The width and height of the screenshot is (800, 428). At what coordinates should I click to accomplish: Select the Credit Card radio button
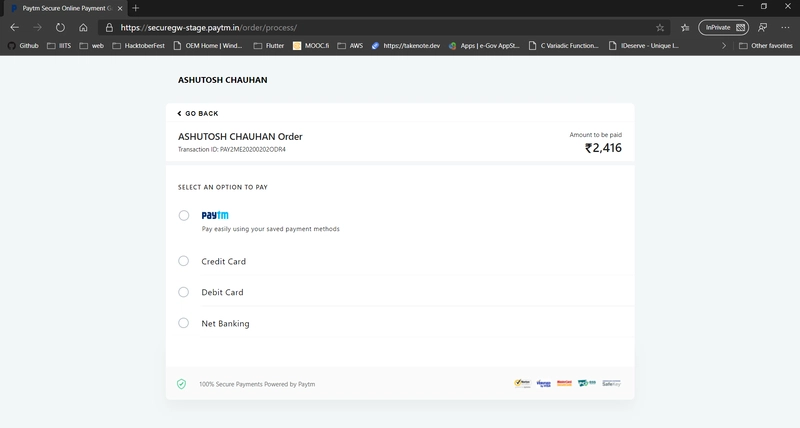tap(184, 261)
